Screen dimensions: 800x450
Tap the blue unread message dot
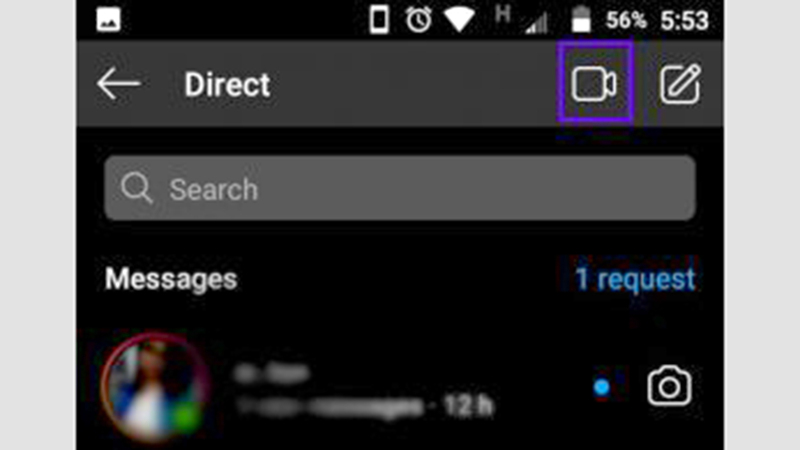602,387
